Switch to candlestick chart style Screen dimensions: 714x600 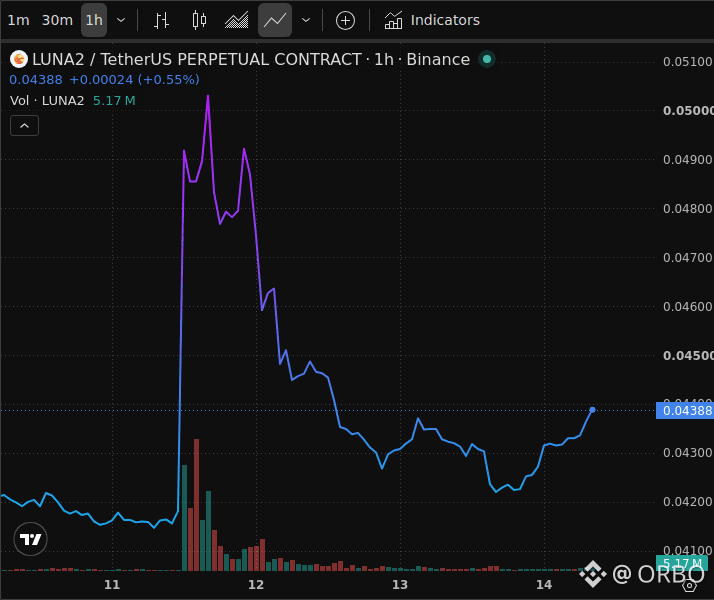199,20
